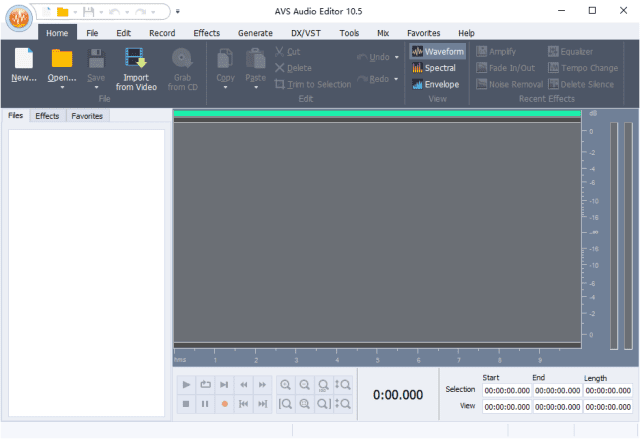Click the Fade In/Out recent effect
The height and width of the screenshot is (439, 640).
point(506,68)
